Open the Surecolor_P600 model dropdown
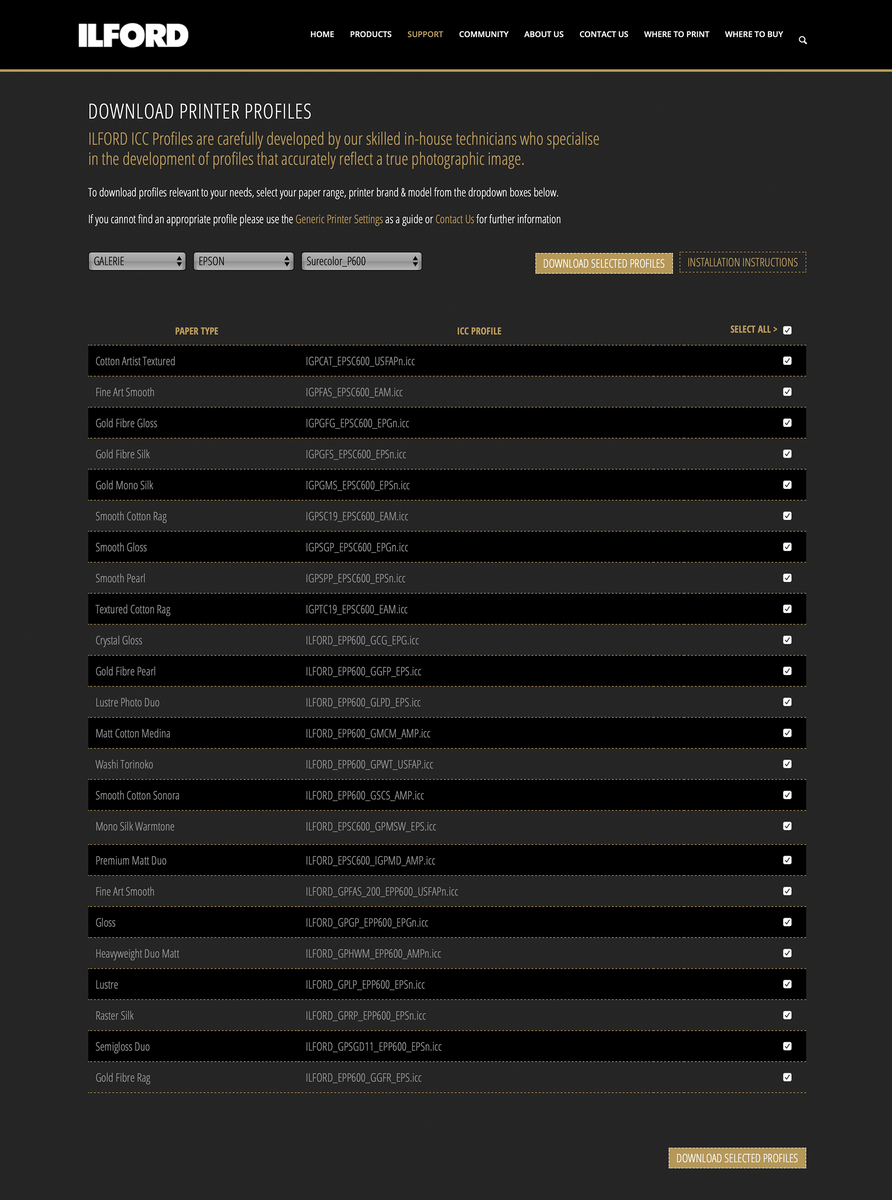Image resolution: width=892 pixels, height=1200 pixels. pos(362,261)
